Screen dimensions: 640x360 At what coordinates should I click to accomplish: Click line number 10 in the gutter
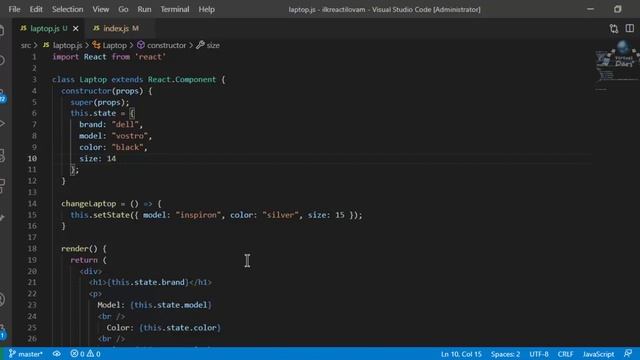[x=32, y=158]
